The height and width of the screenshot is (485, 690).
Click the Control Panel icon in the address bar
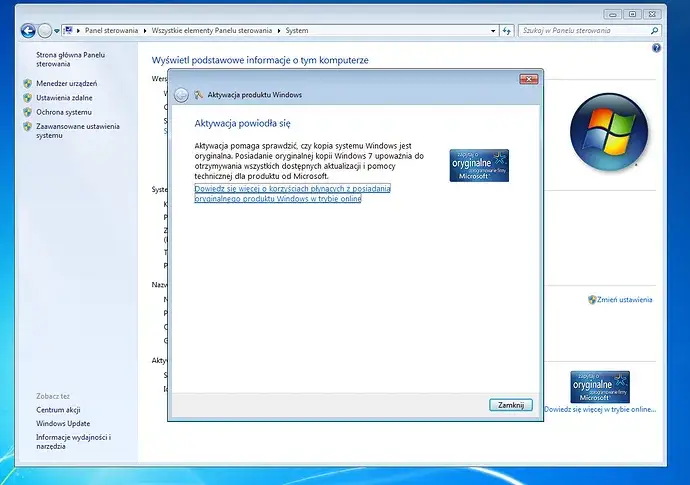coord(68,30)
